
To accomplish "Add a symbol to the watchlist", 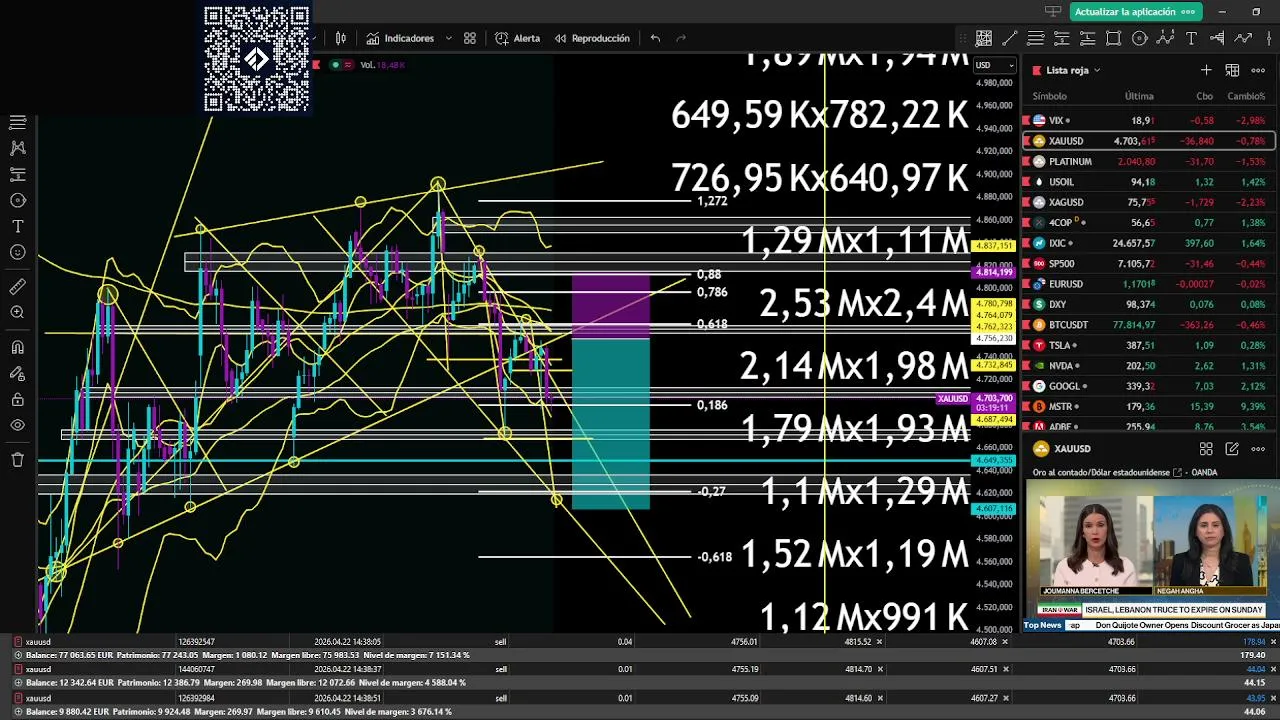I will pos(1206,70).
